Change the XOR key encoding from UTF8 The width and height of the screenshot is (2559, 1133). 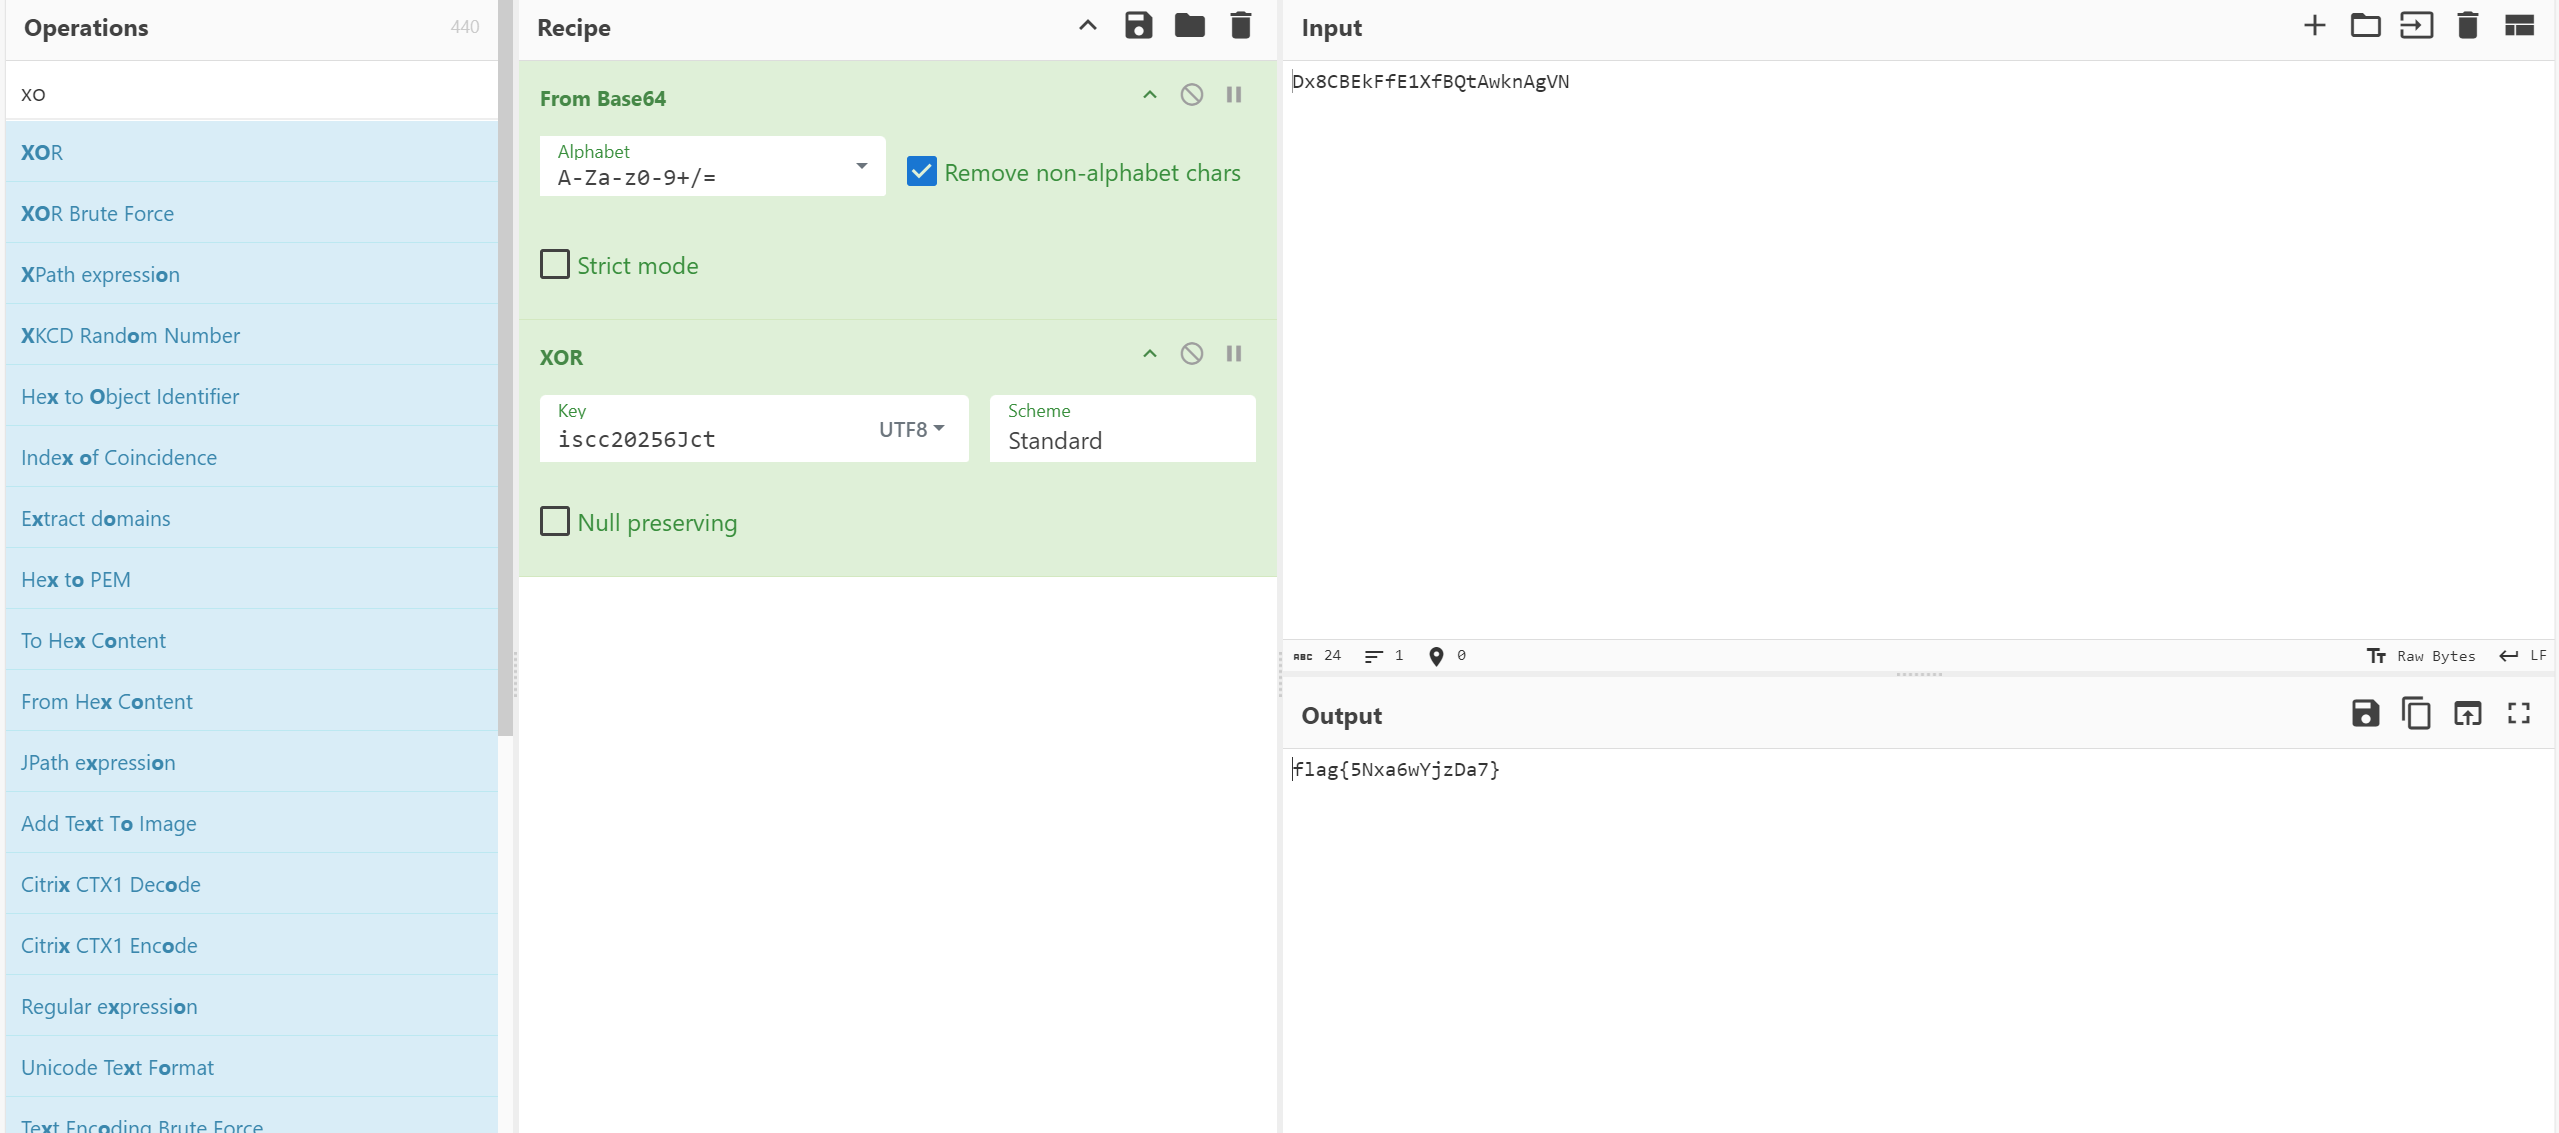[x=911, y=429]
